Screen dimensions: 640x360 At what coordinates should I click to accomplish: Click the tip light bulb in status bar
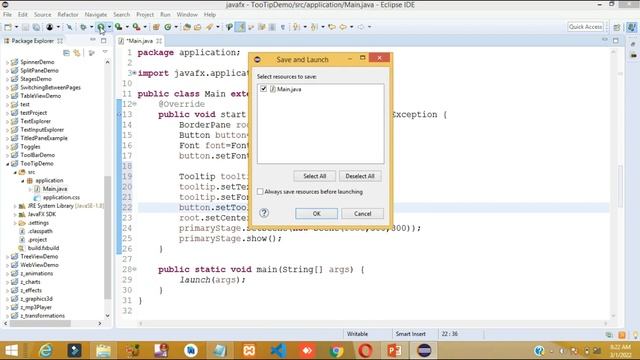[635, 335]
